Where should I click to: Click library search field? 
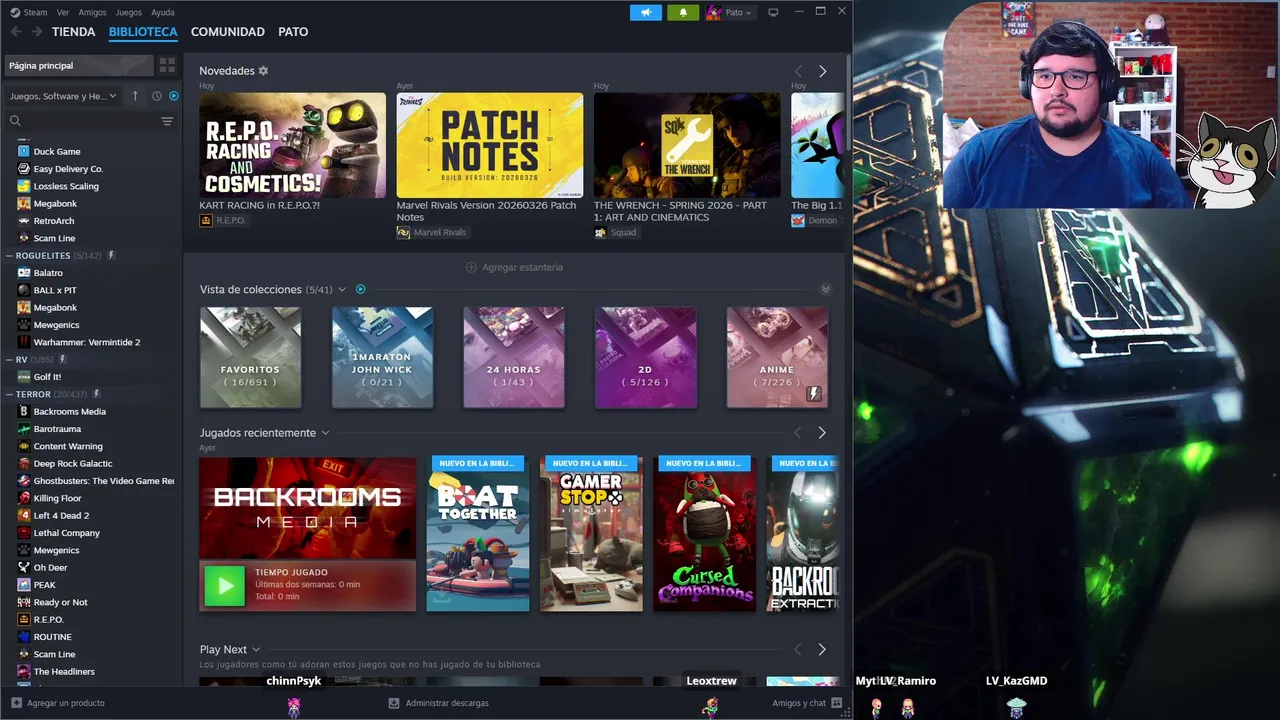(85, 121)
